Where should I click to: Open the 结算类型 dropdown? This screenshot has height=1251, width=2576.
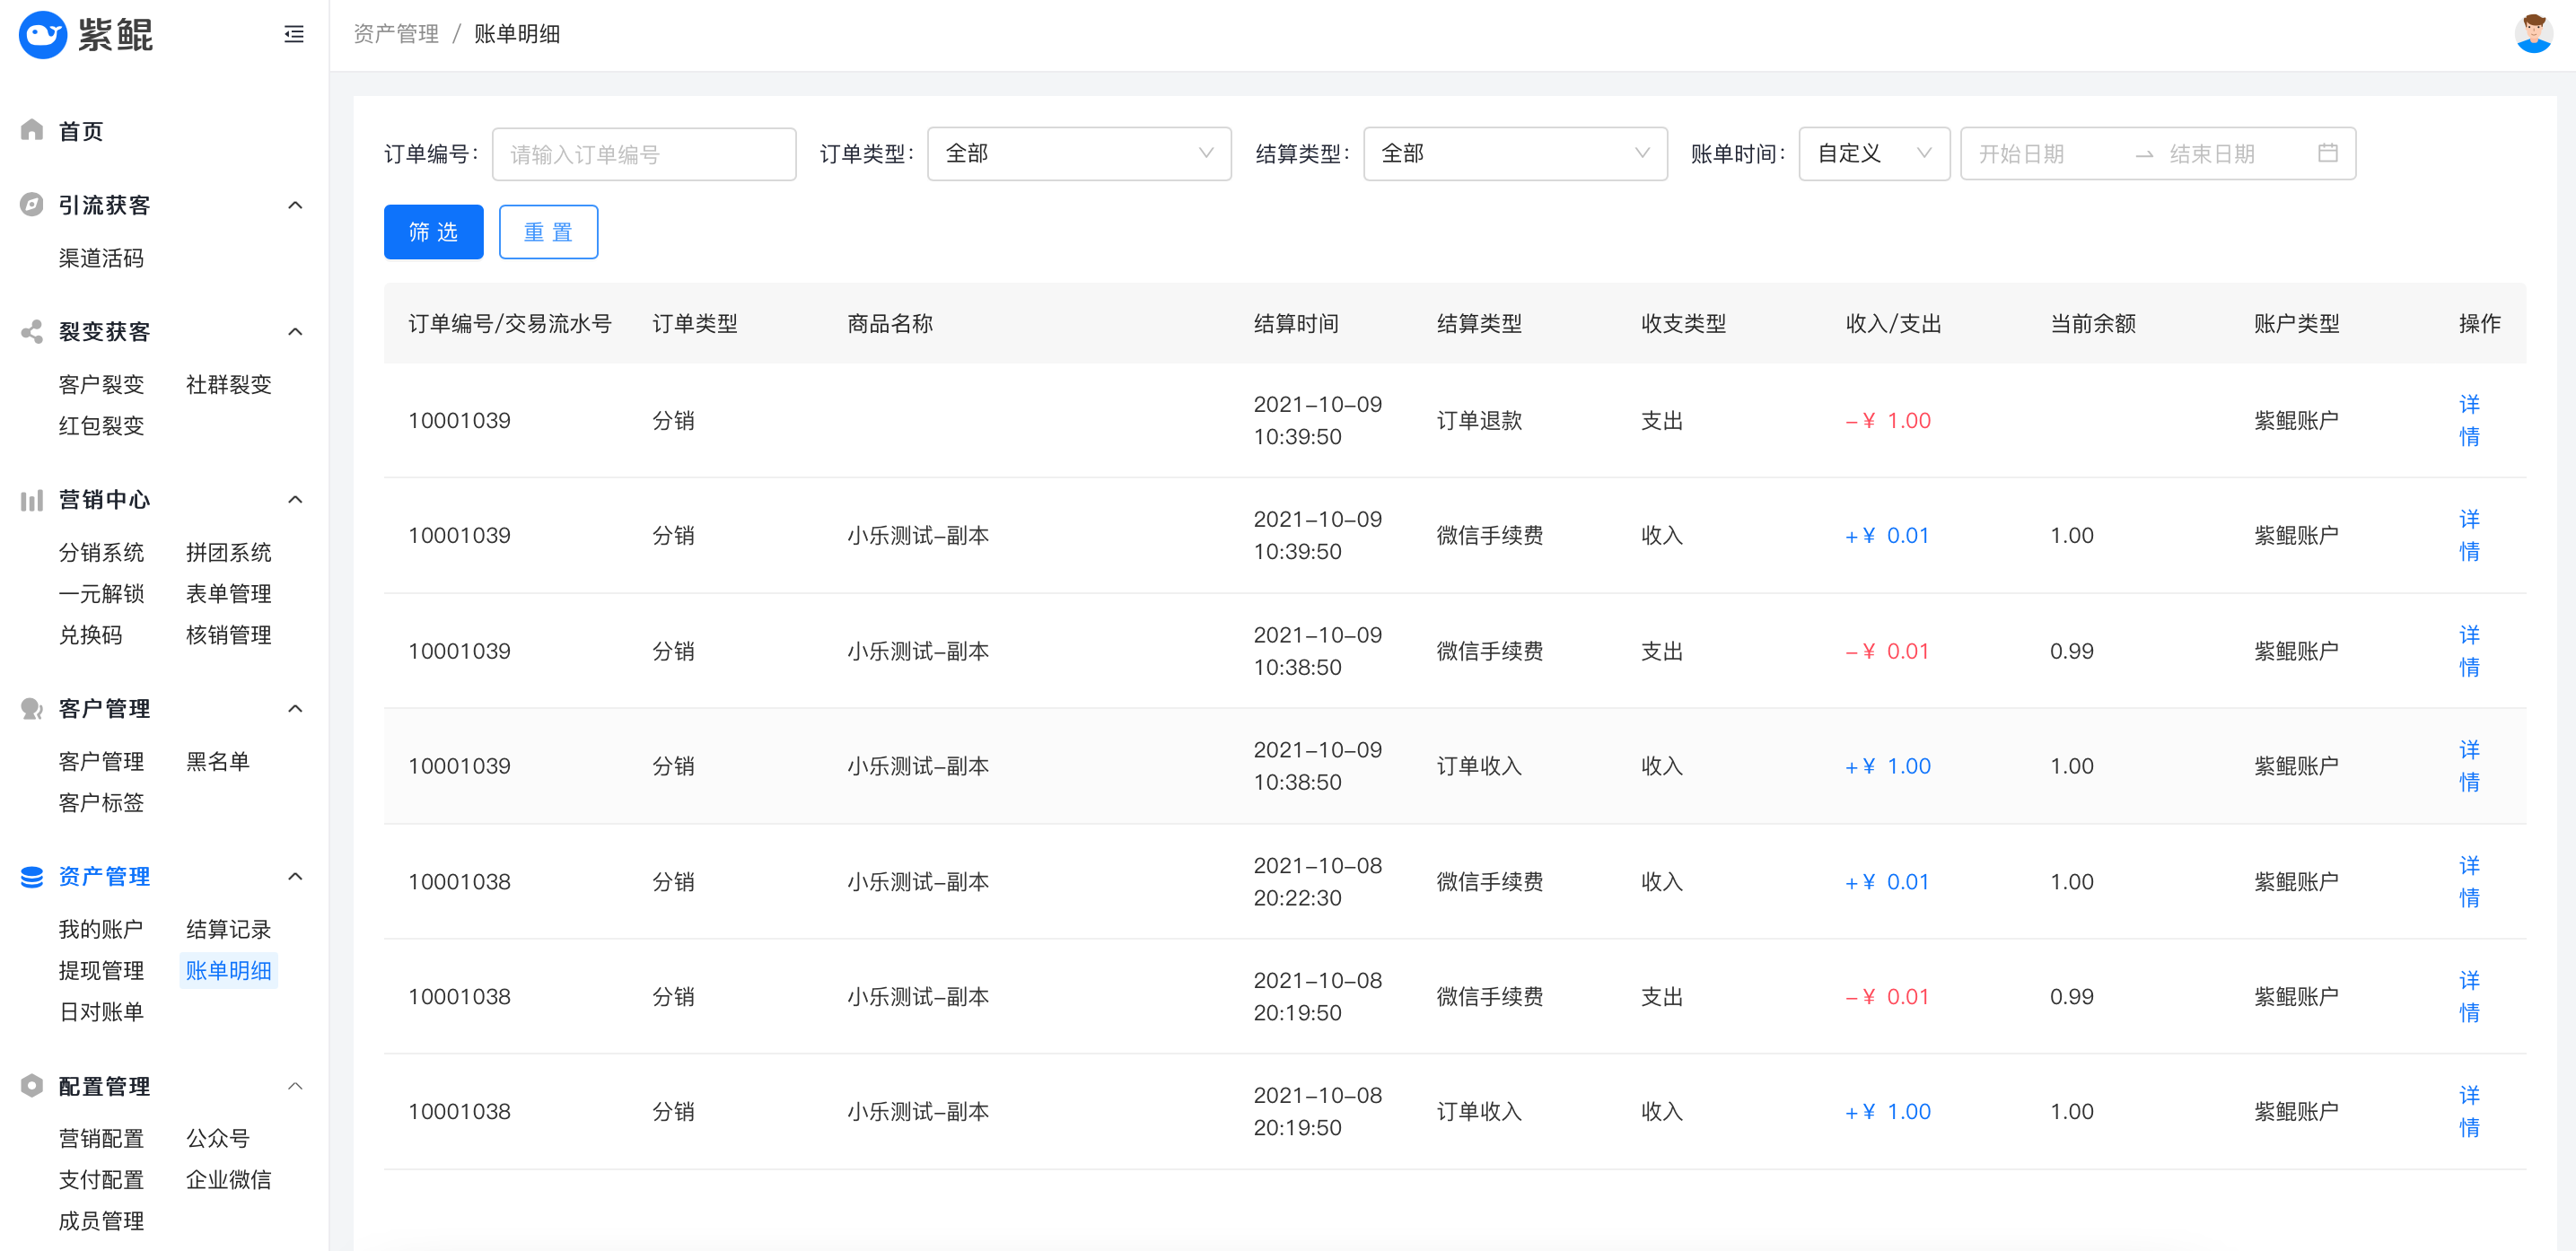point(1514,153)
